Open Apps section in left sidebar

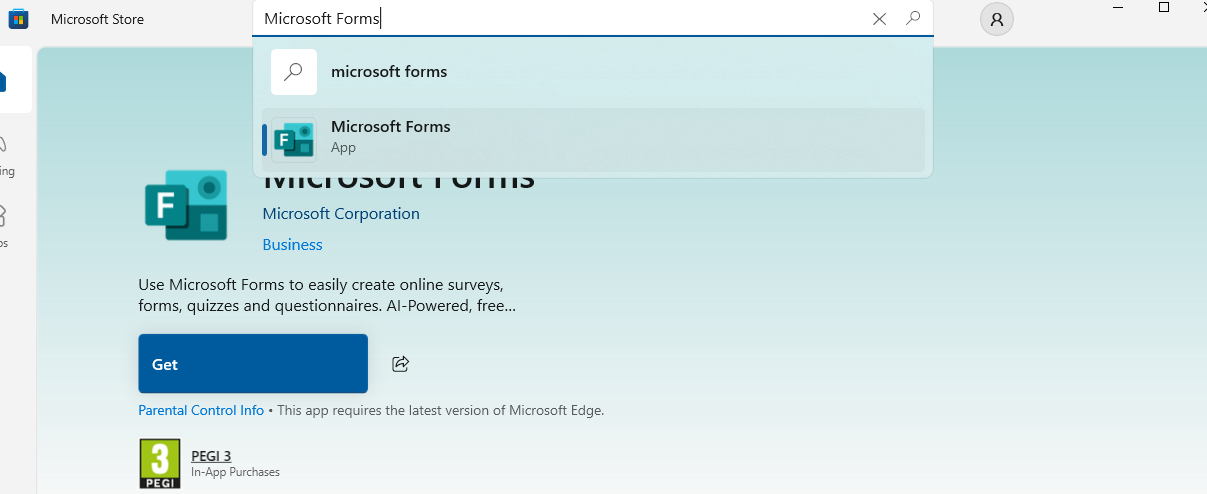point(4,225)
